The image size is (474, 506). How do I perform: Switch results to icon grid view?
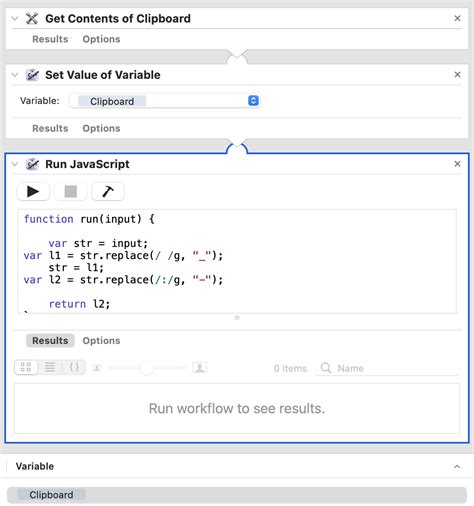[x=26, y=367]
